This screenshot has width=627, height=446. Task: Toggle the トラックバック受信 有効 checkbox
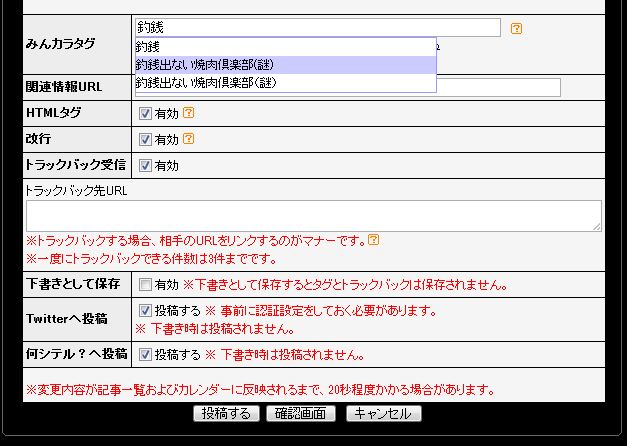pos(145,166)
